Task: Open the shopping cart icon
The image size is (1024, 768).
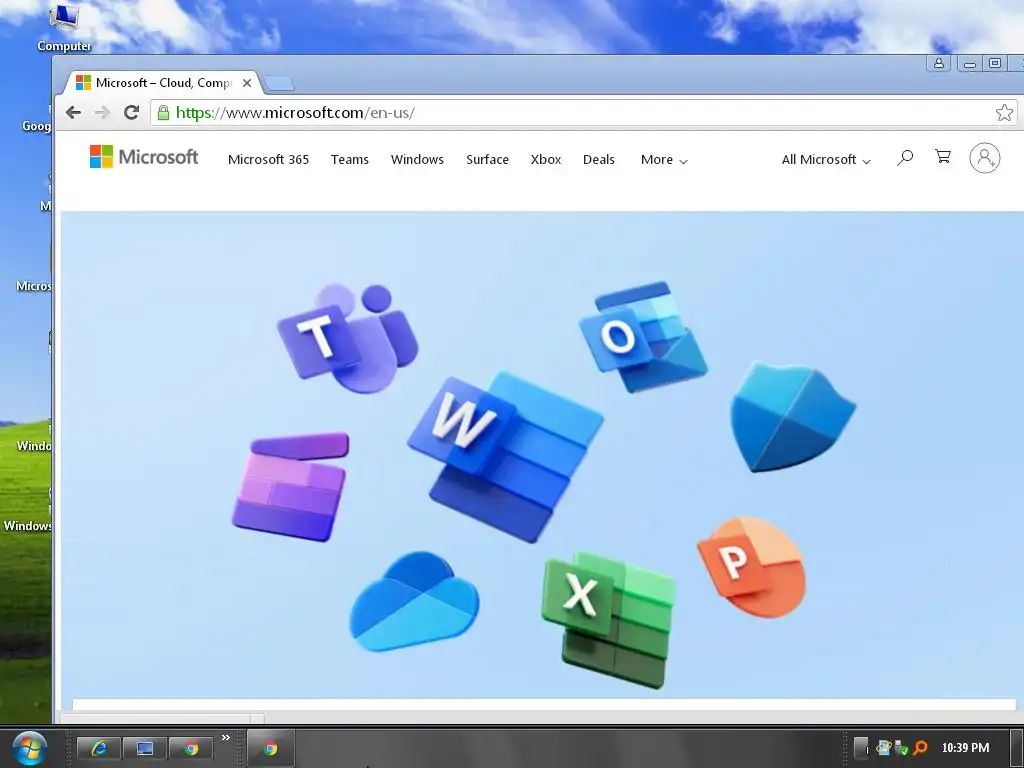Action: point(942,157)
